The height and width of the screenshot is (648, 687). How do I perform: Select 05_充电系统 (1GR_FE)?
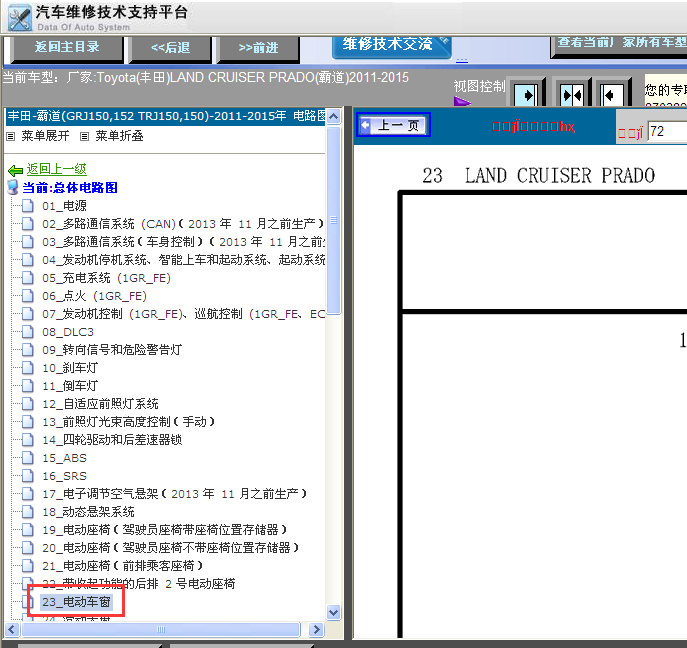coord(106,278)
